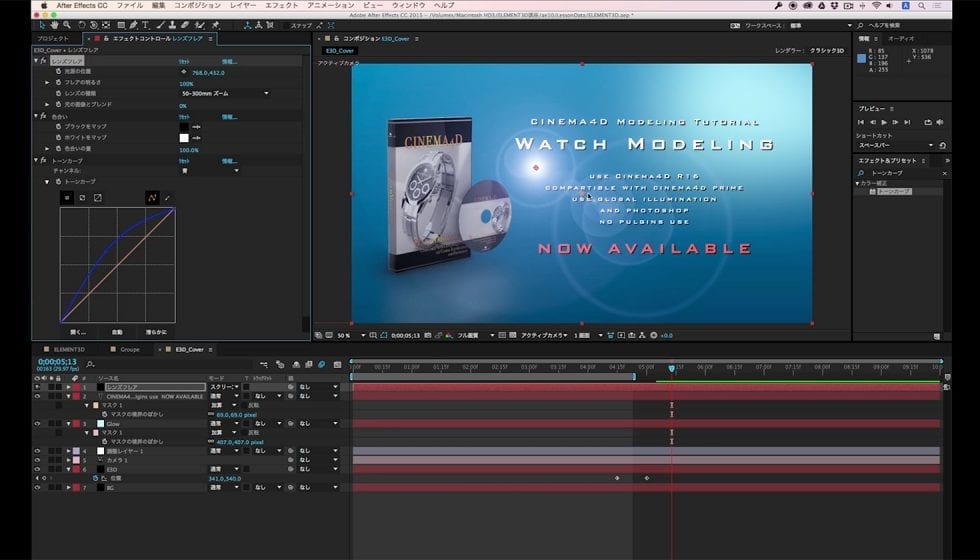Select the Roto Brush tool
980x560 pixels.
tap(199, 25)
